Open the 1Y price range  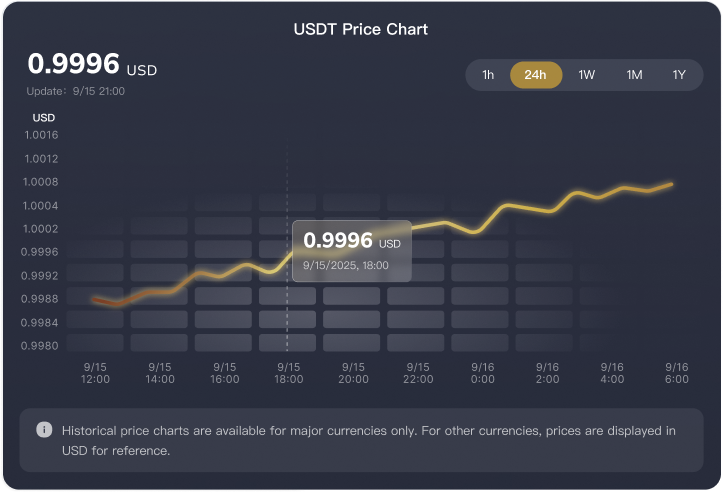point(679,75)
